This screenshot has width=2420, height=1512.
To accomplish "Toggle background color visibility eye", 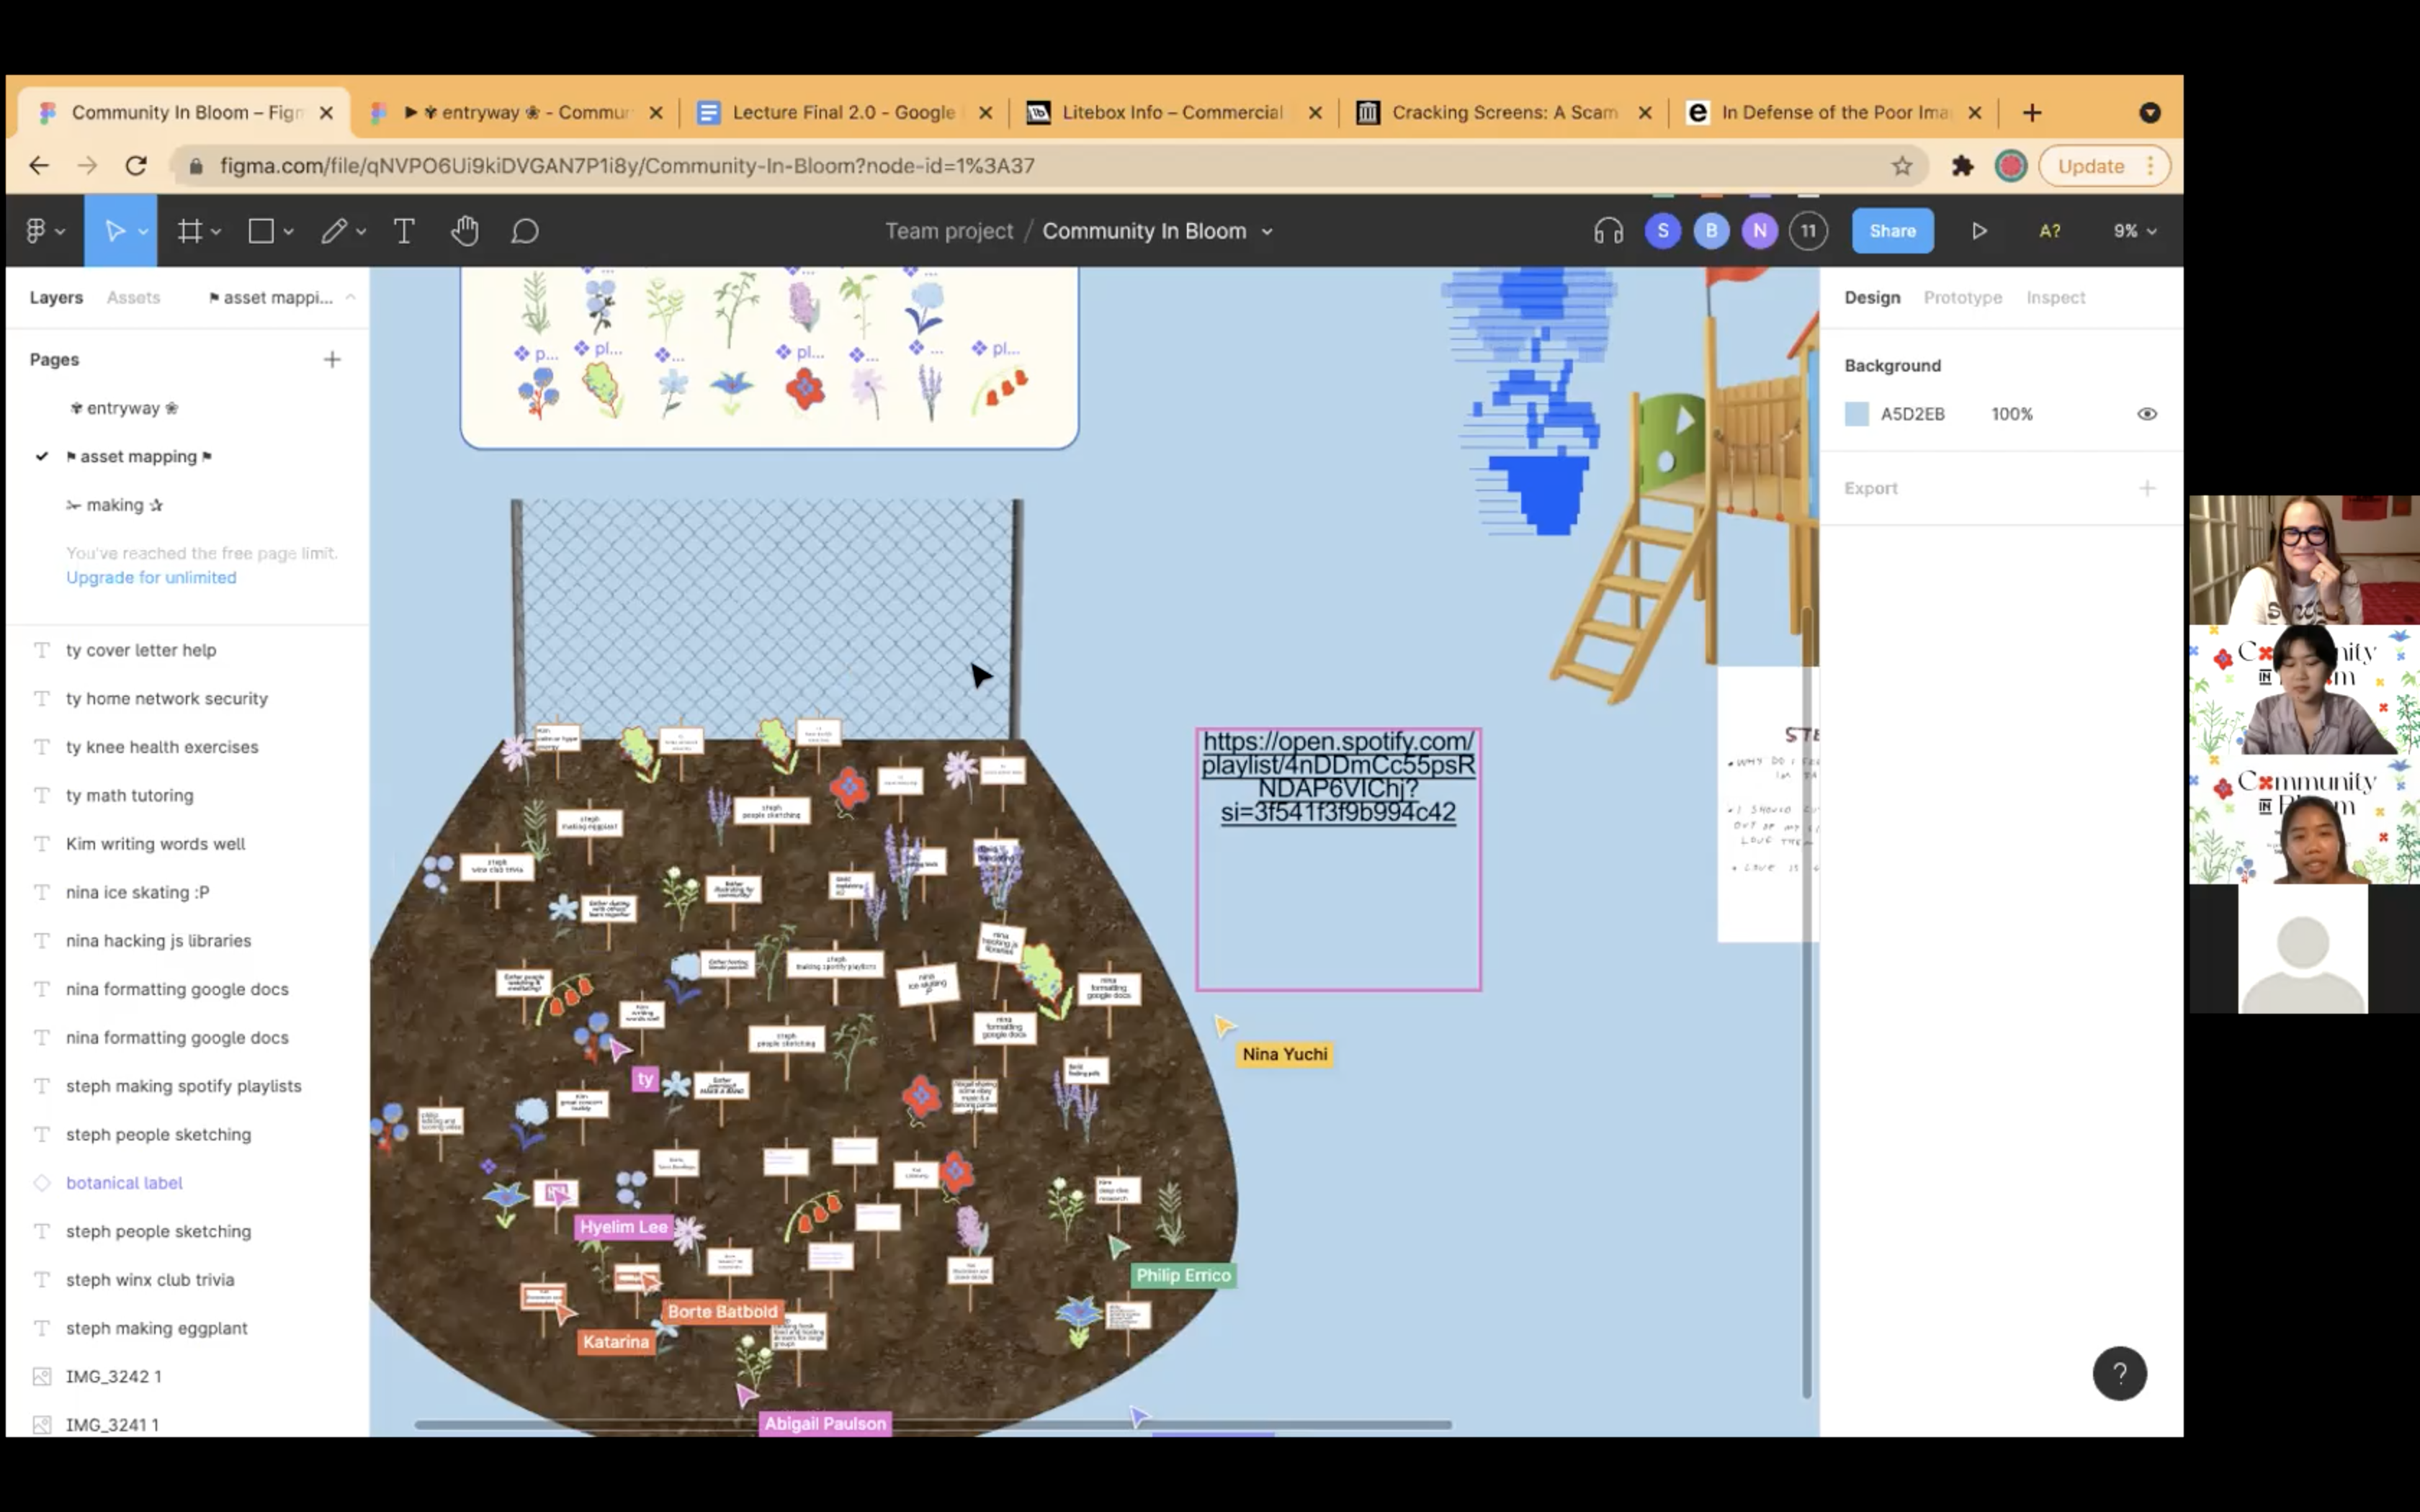I will click(x=2146, y=414).
